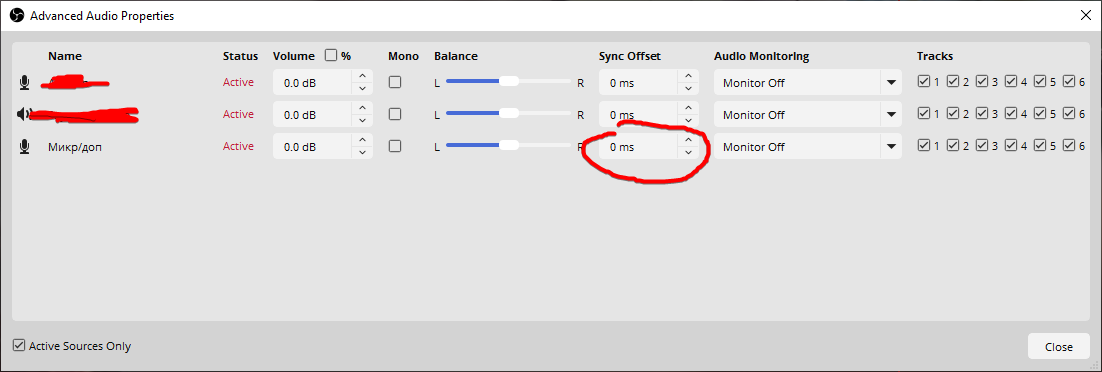Raise redacted mic source sync offset with the up arrow
Viewport: 1102px width, 372px height.
tap(688, 76)
